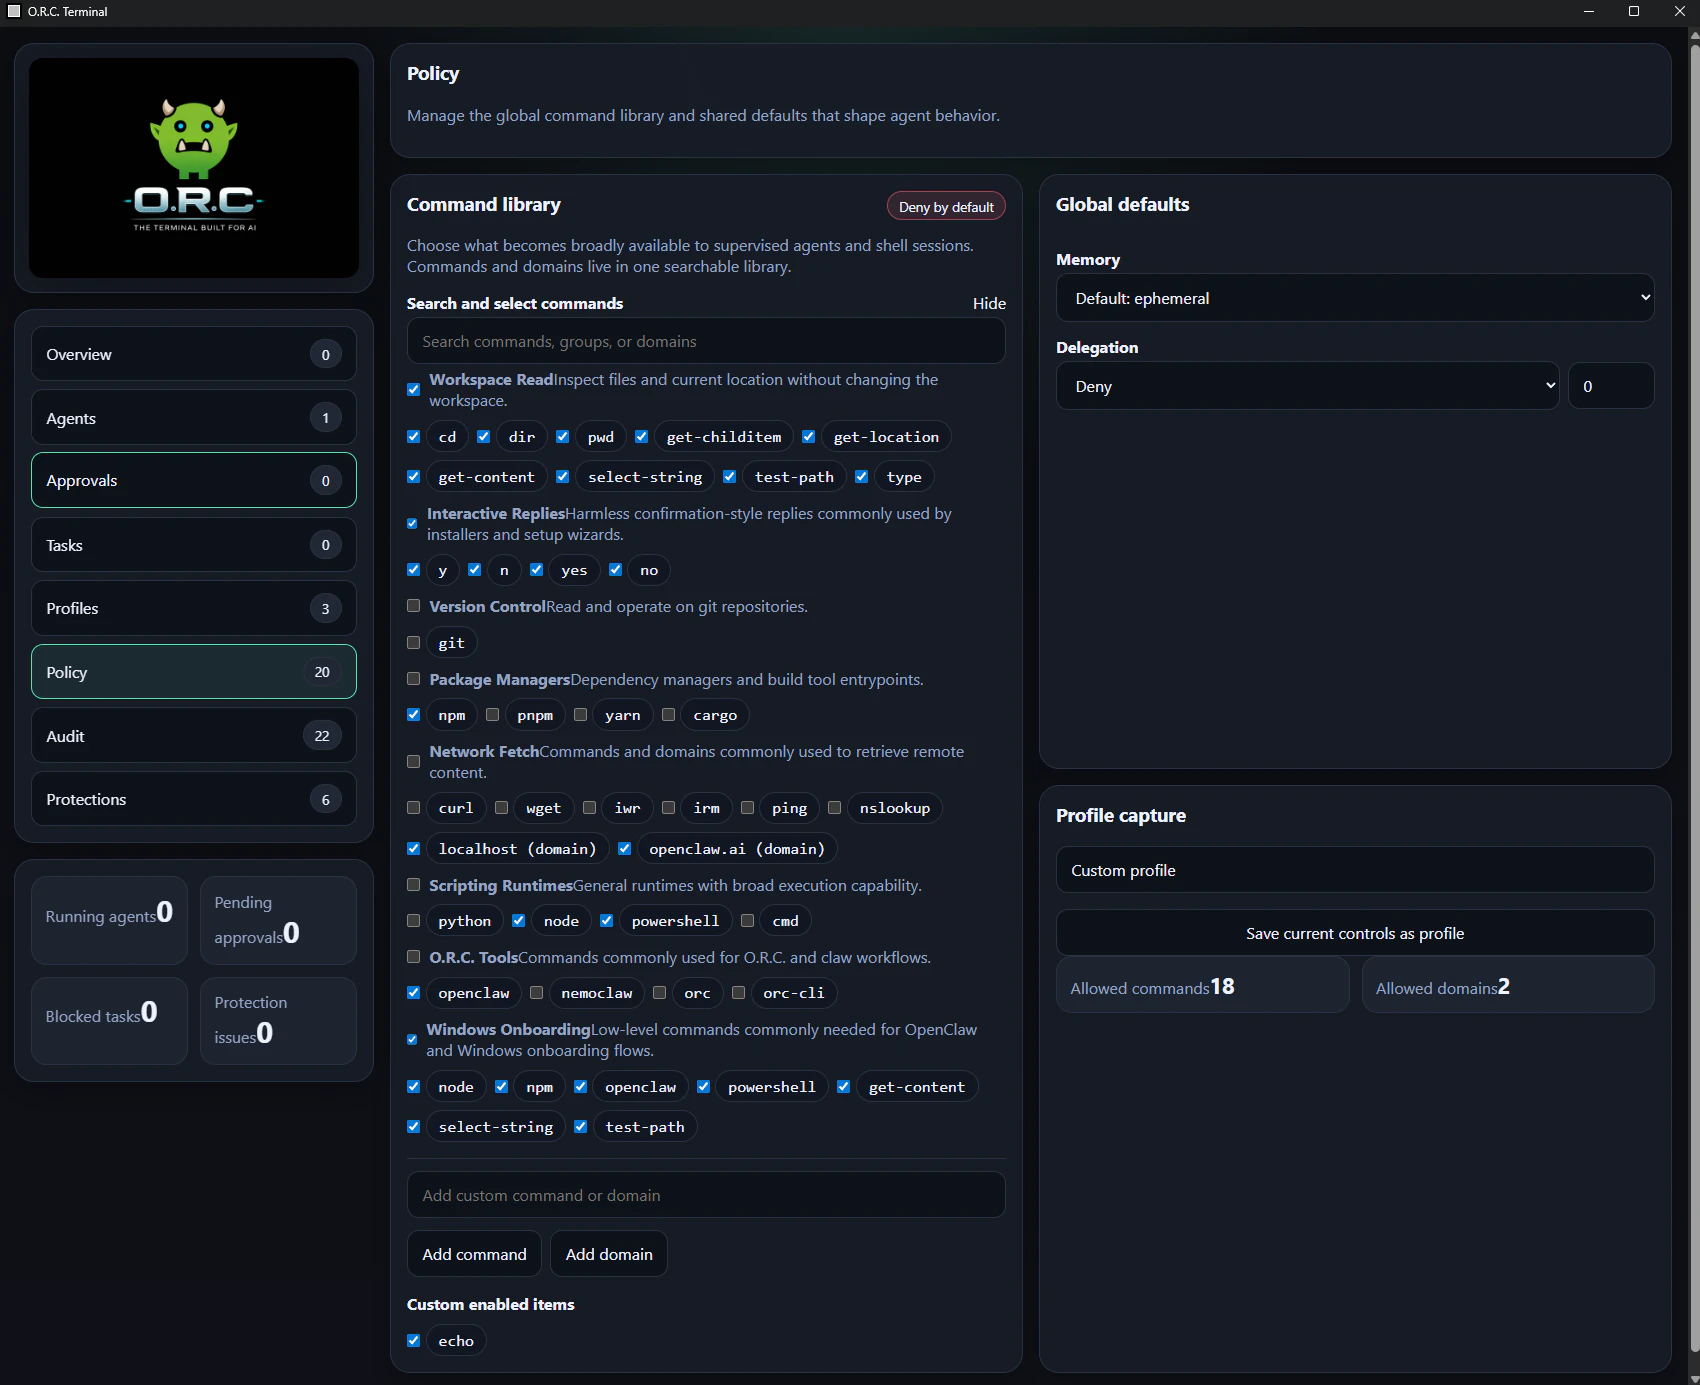1700x1385 pixels.
Task: Click the Protection issues counter card
Action: pyautogui.click(x=278, y=1021)
